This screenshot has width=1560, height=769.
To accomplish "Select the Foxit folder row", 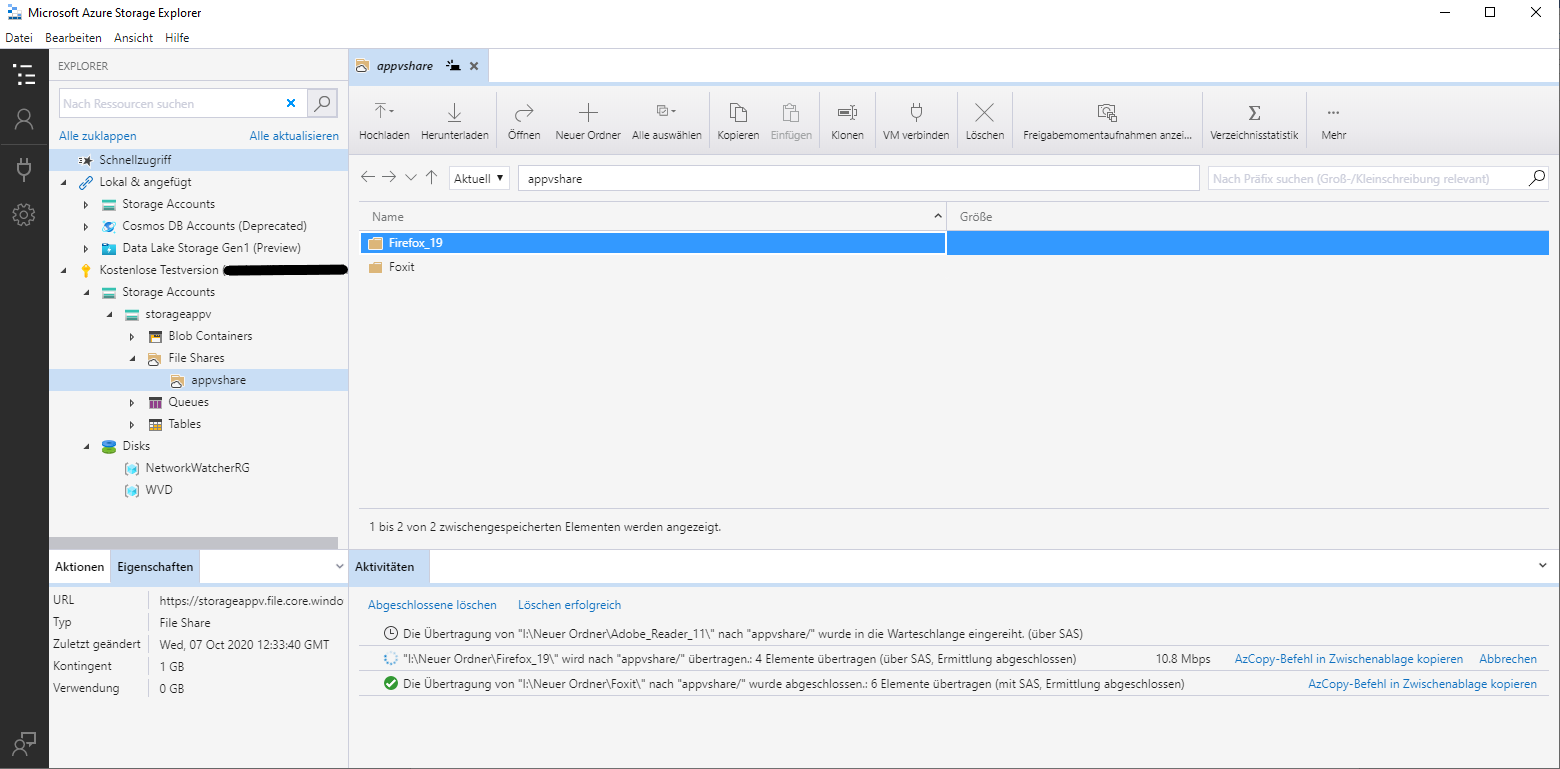I will [953, 267].
